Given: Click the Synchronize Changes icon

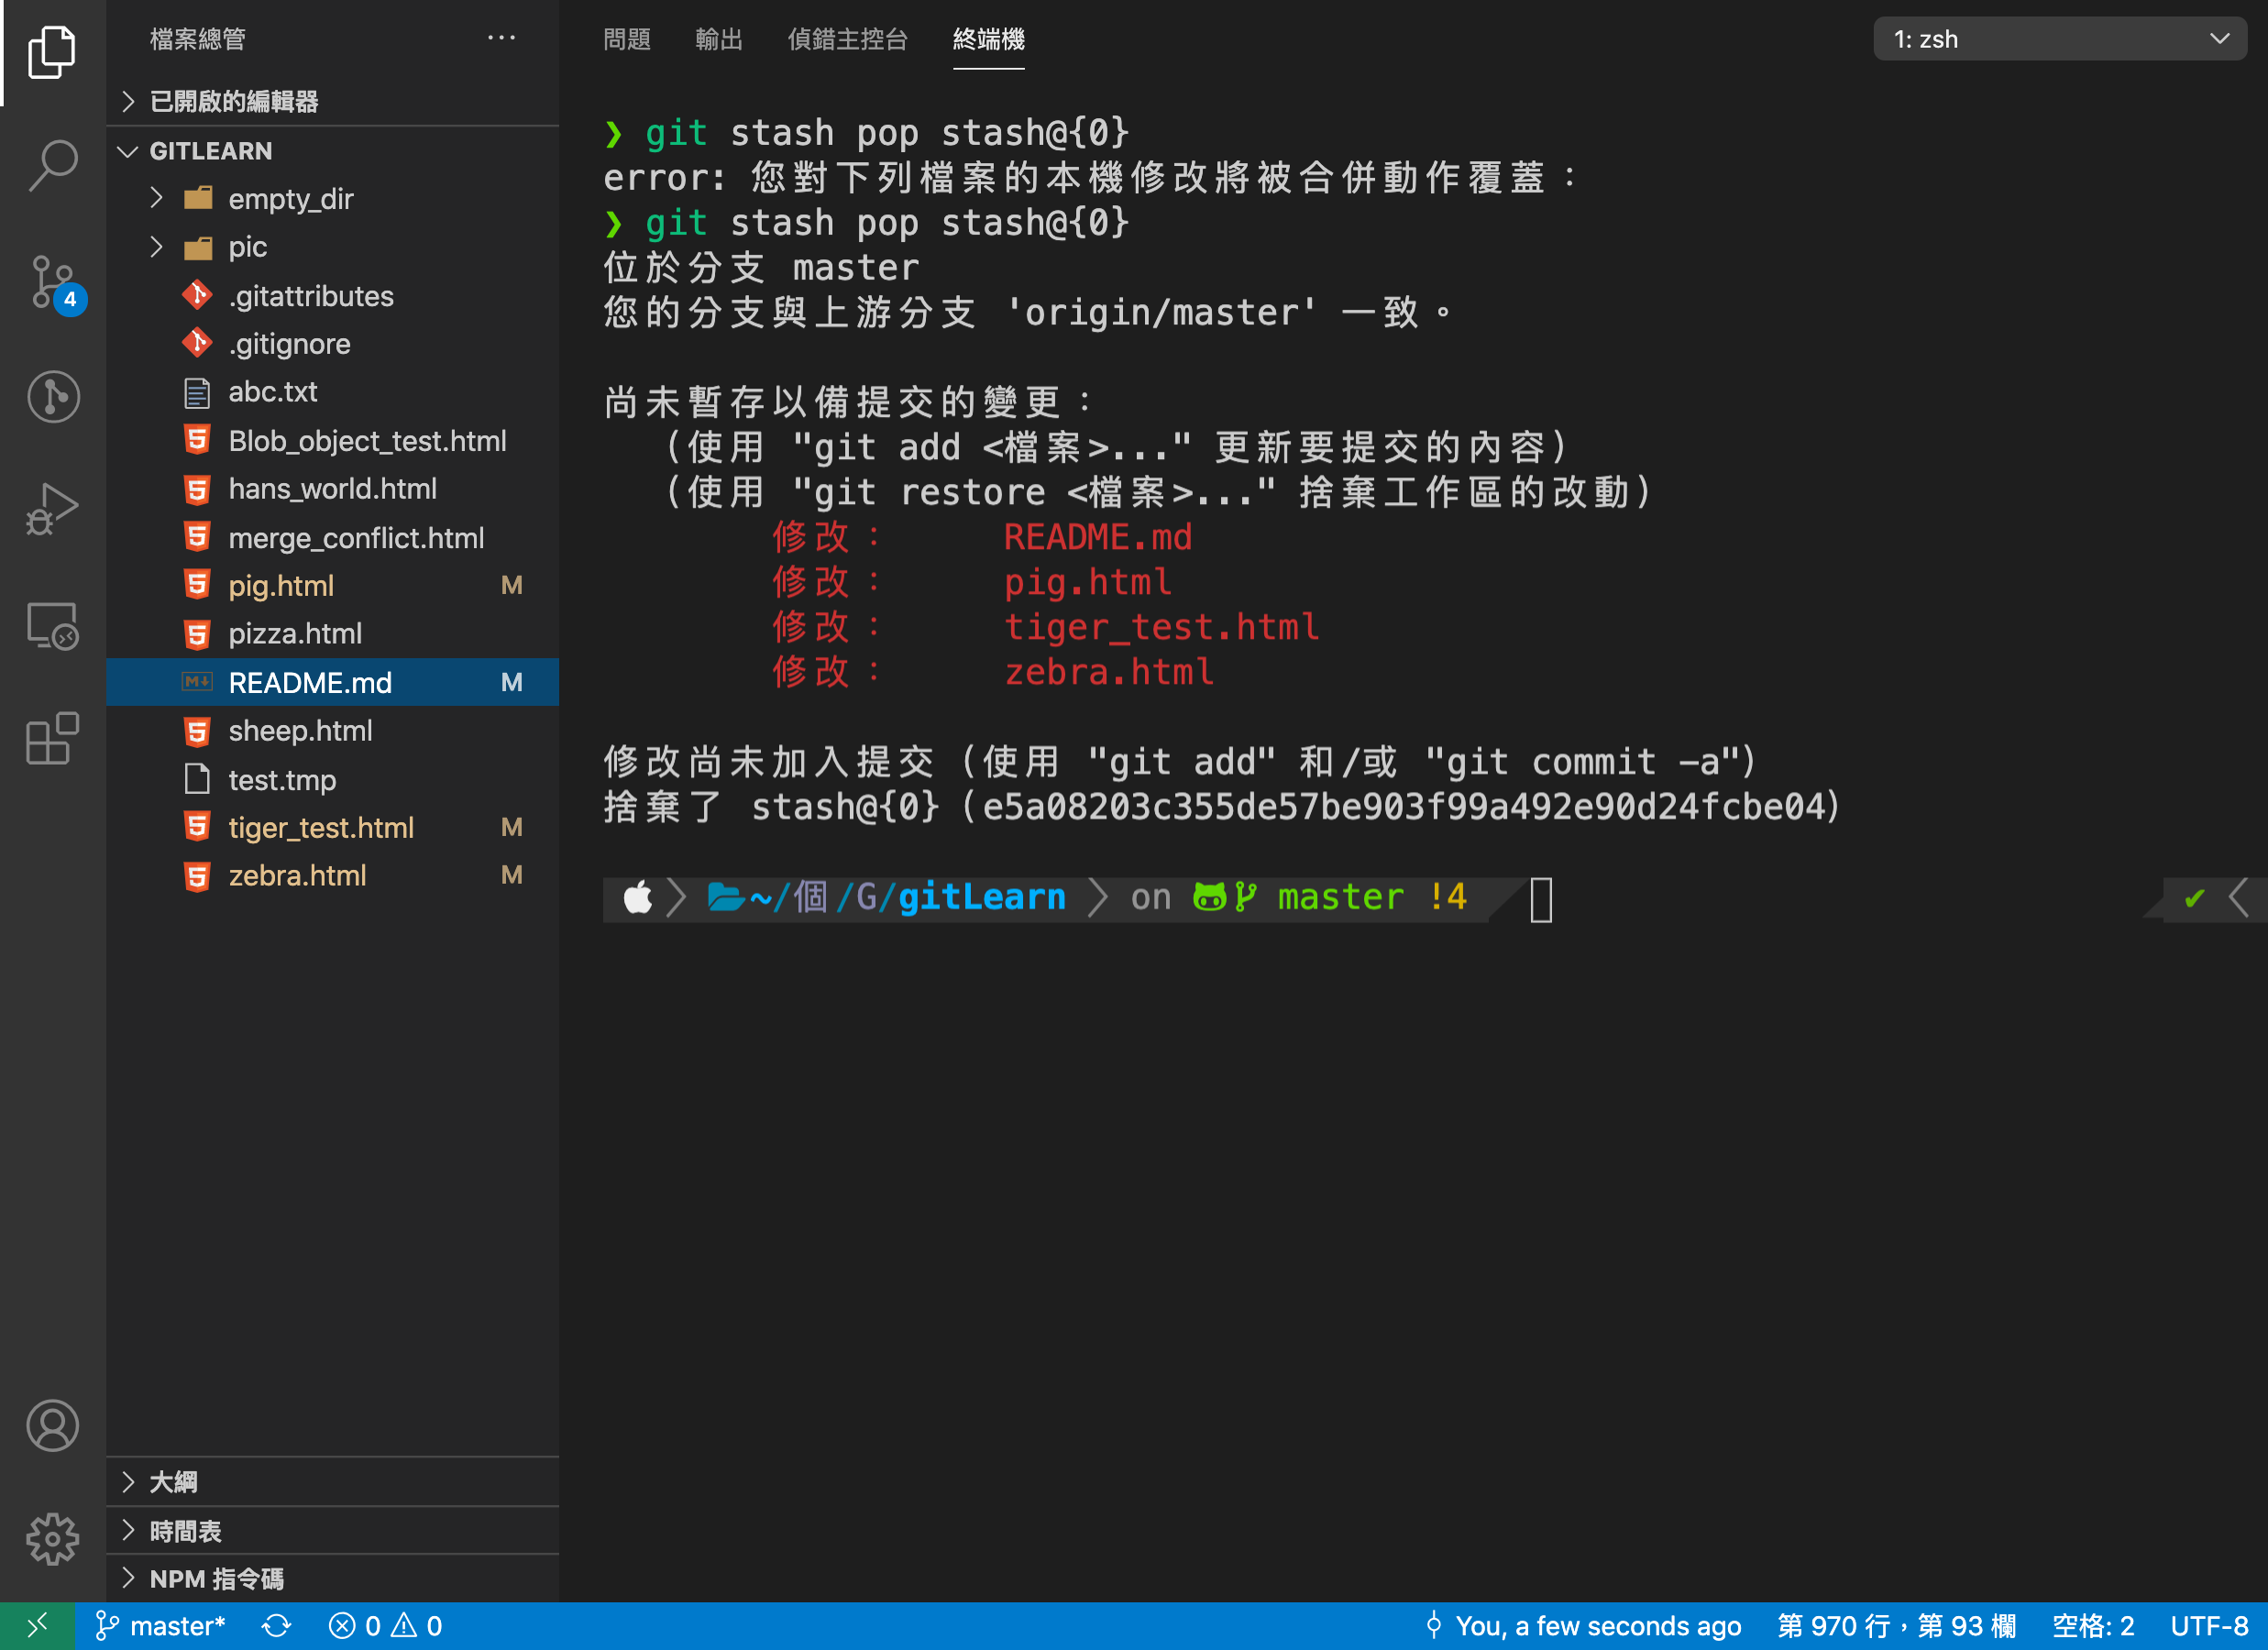Looking at the screenshot, I should point(276,1626).
